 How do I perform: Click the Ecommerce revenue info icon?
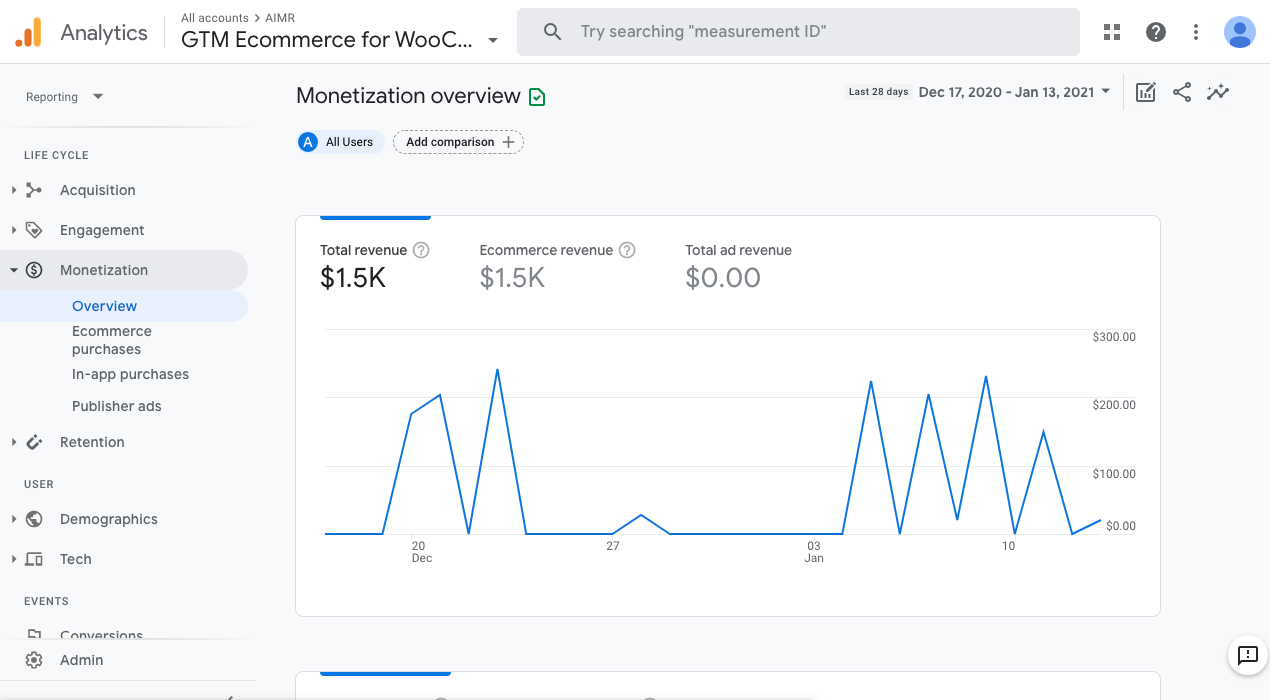(x=627, y=250)
